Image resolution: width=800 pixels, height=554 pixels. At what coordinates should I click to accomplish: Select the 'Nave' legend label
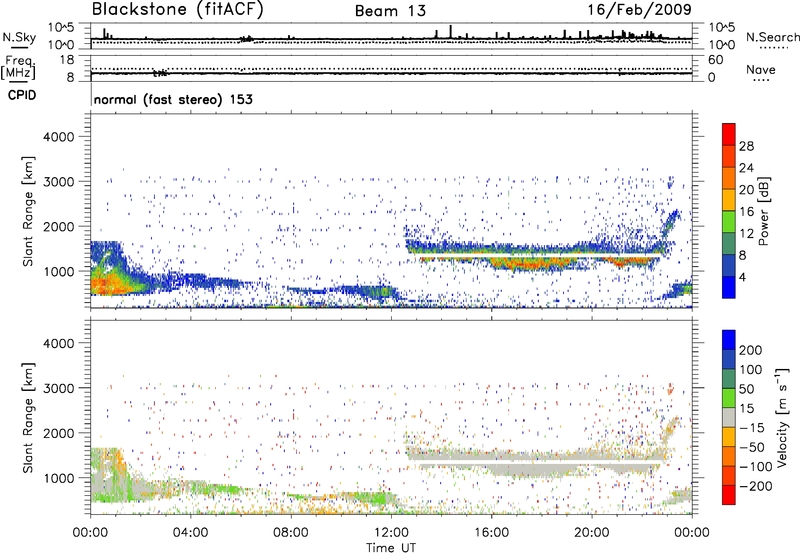pos(761,69)
